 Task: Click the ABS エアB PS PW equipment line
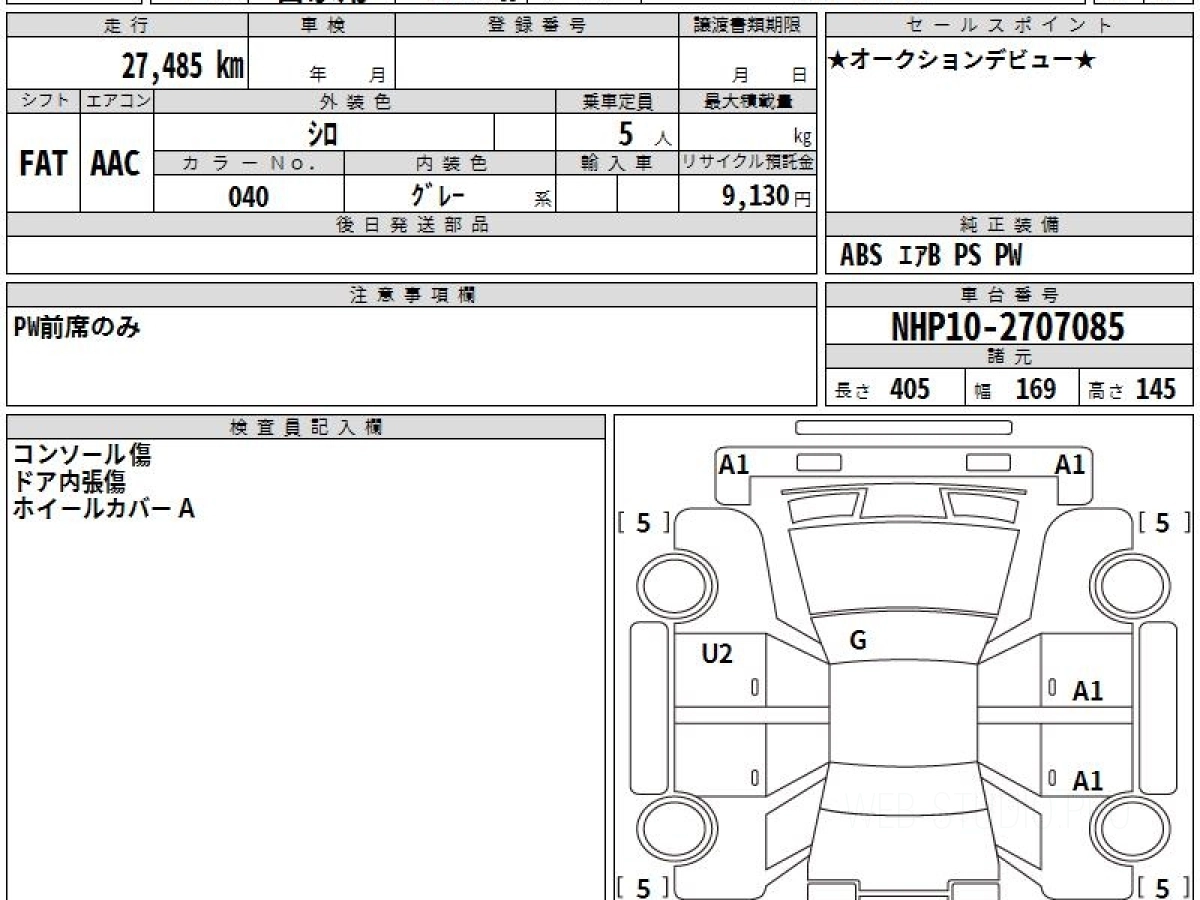931,256
